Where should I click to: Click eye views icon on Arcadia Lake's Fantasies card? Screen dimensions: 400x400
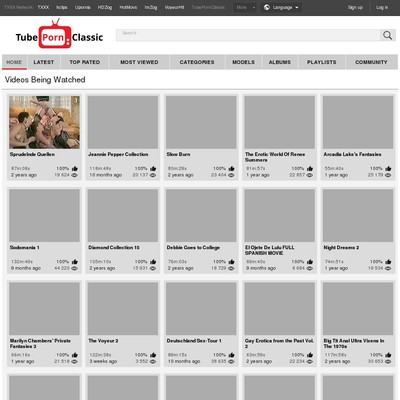[388, 175]
